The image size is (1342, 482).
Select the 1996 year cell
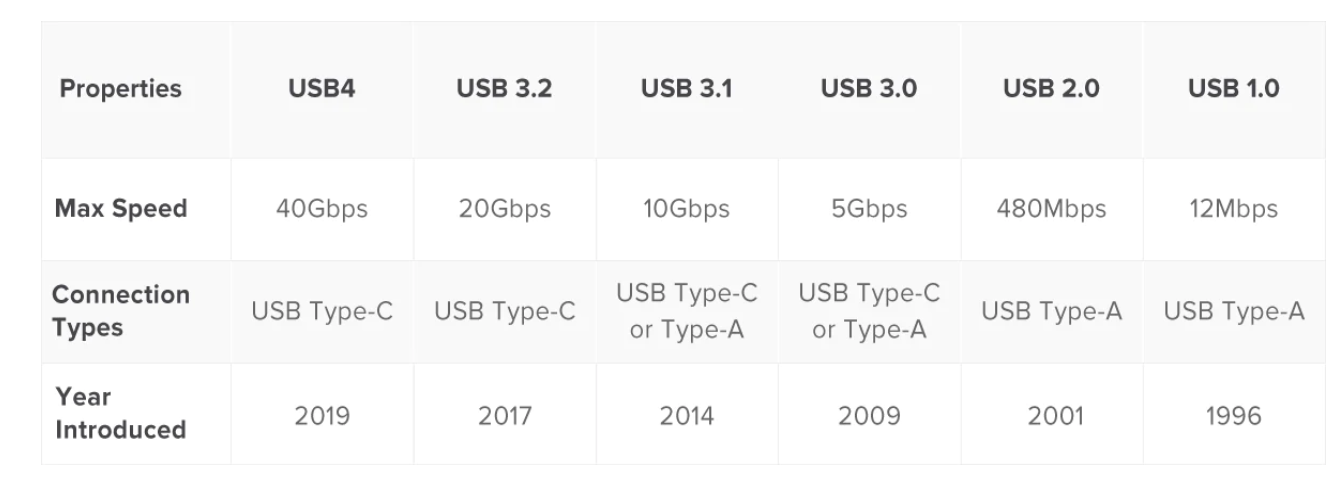[x=1233, y=415]
